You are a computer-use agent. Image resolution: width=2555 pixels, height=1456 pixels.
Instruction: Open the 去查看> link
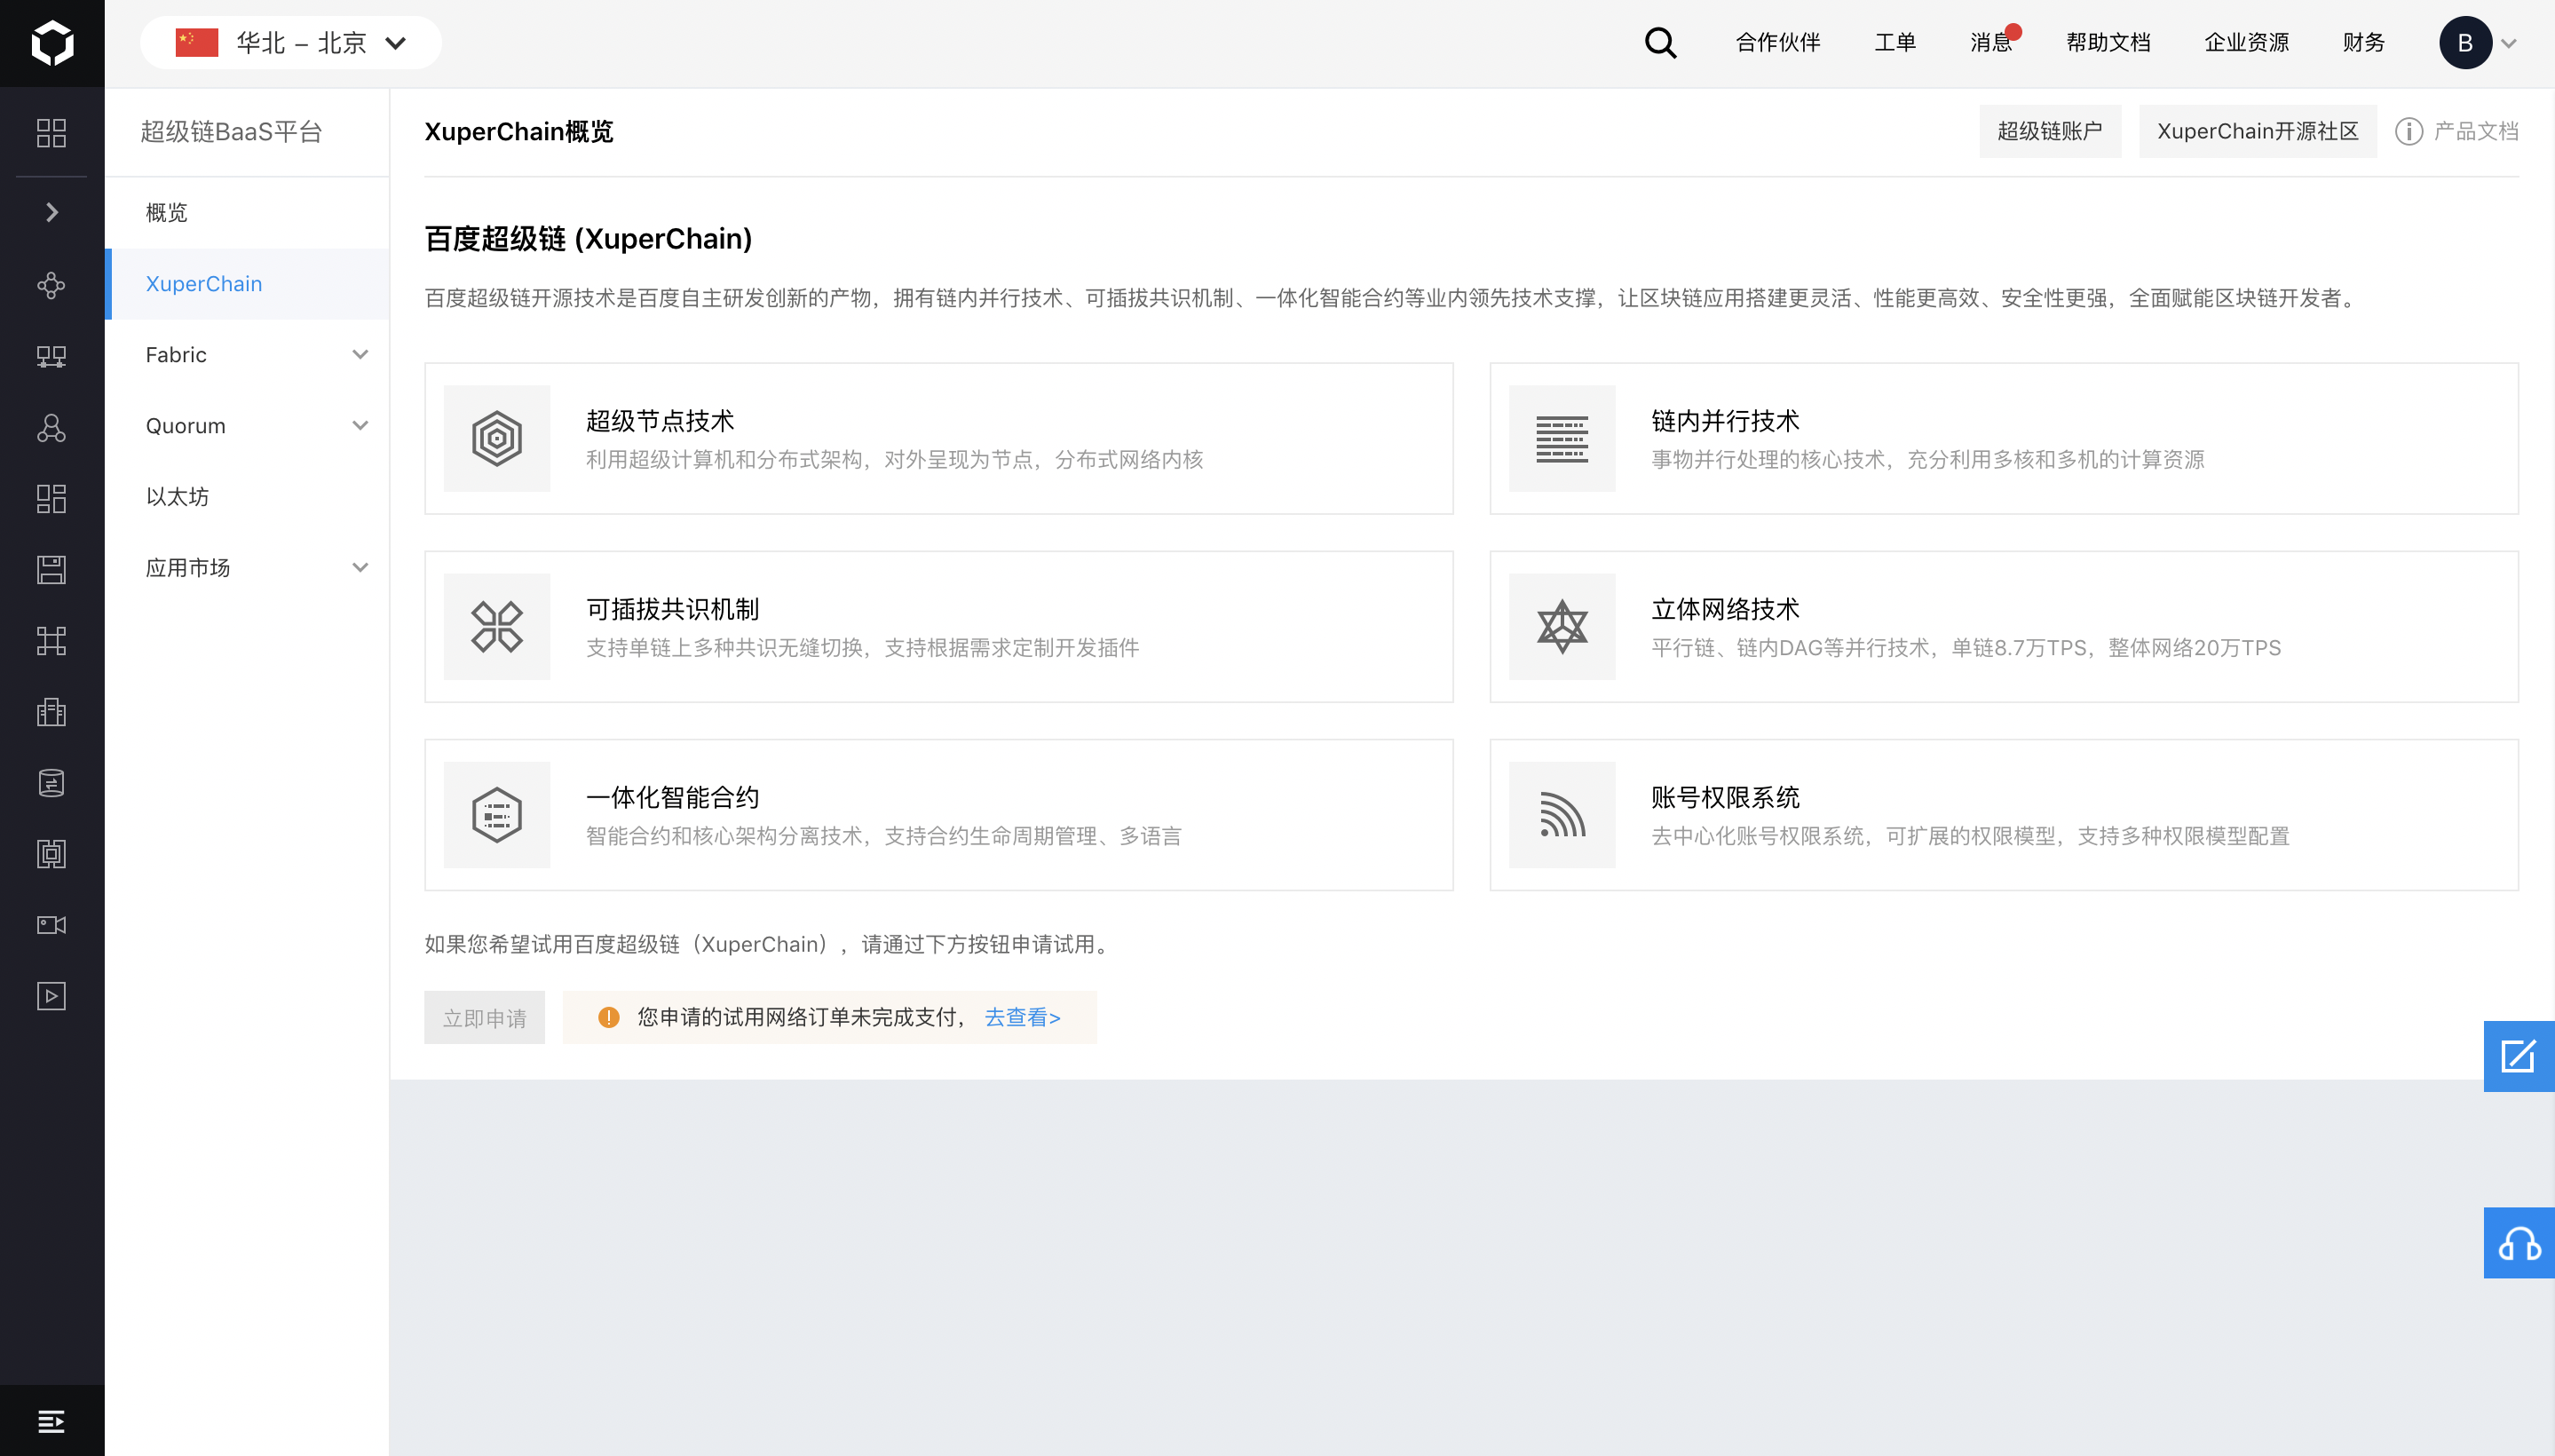click(1022, 1017)
